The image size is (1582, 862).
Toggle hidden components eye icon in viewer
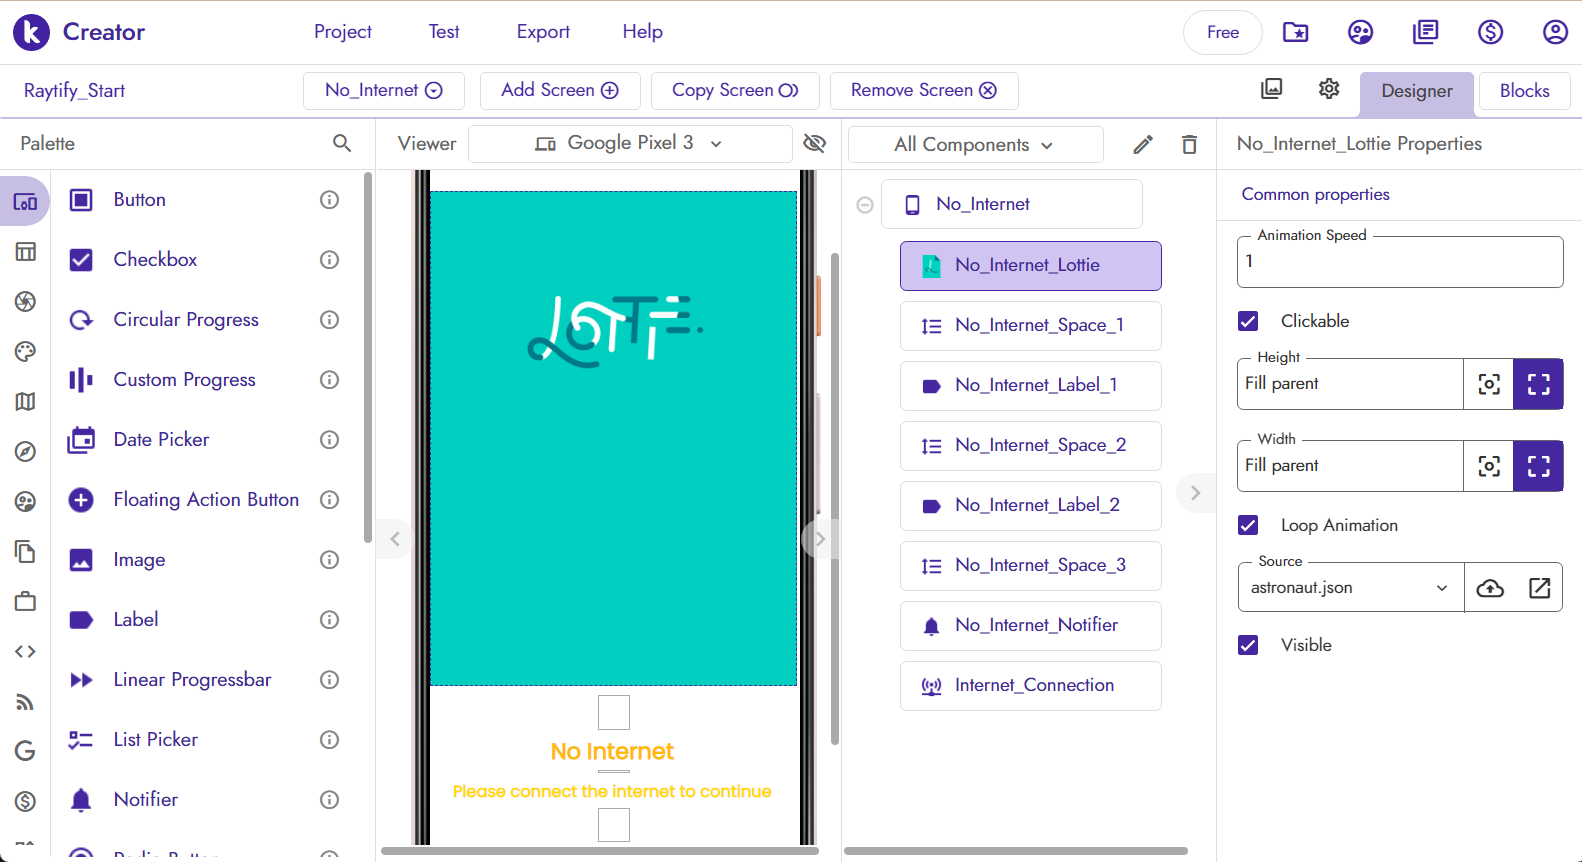click(815, 144)
